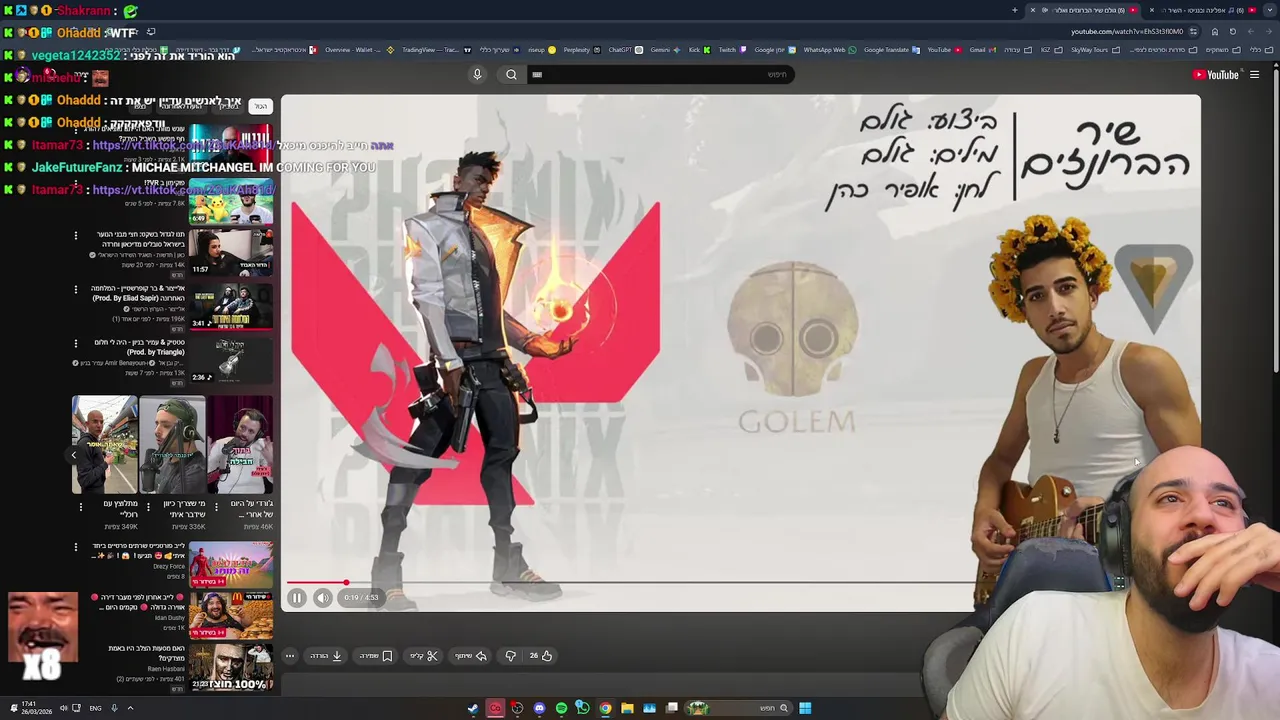This screenshot has width=1280, height=720.
Task: Open options menu for the 11:57 video
Action: pos(75,235)
